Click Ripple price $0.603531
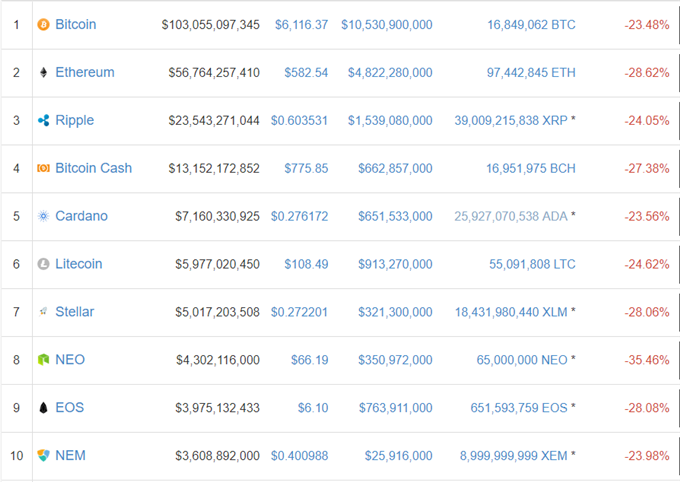Screen dimensions: 680x482 tap(299, 120)
